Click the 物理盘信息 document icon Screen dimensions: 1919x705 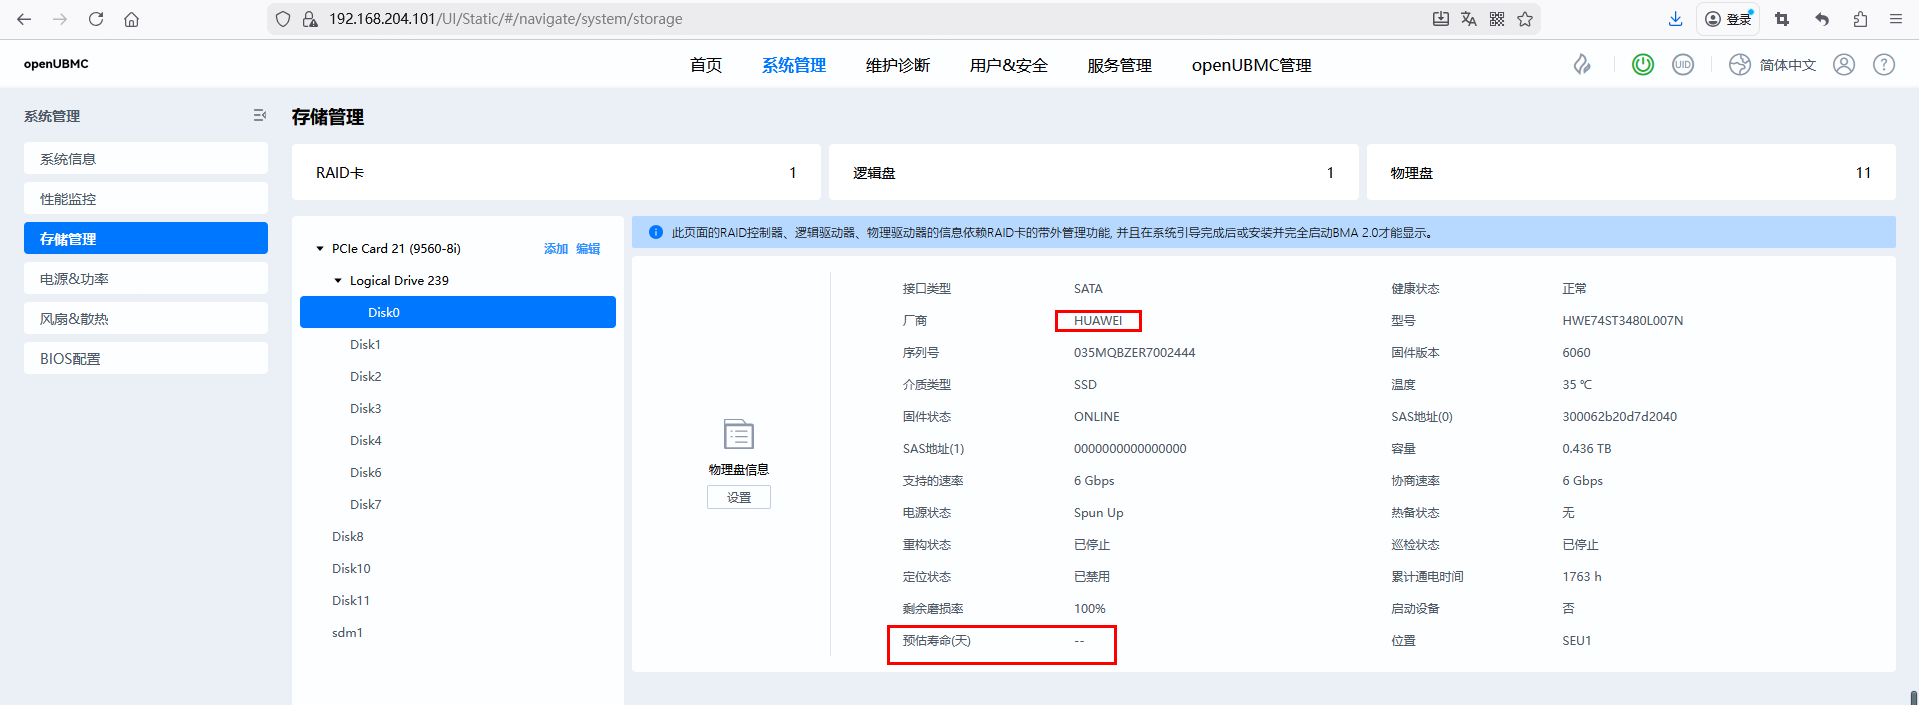click(x=738, y=435)
